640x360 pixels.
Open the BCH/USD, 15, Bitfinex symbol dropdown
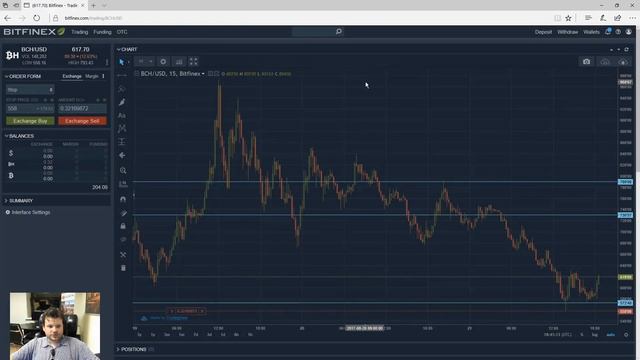pos(172,74)
